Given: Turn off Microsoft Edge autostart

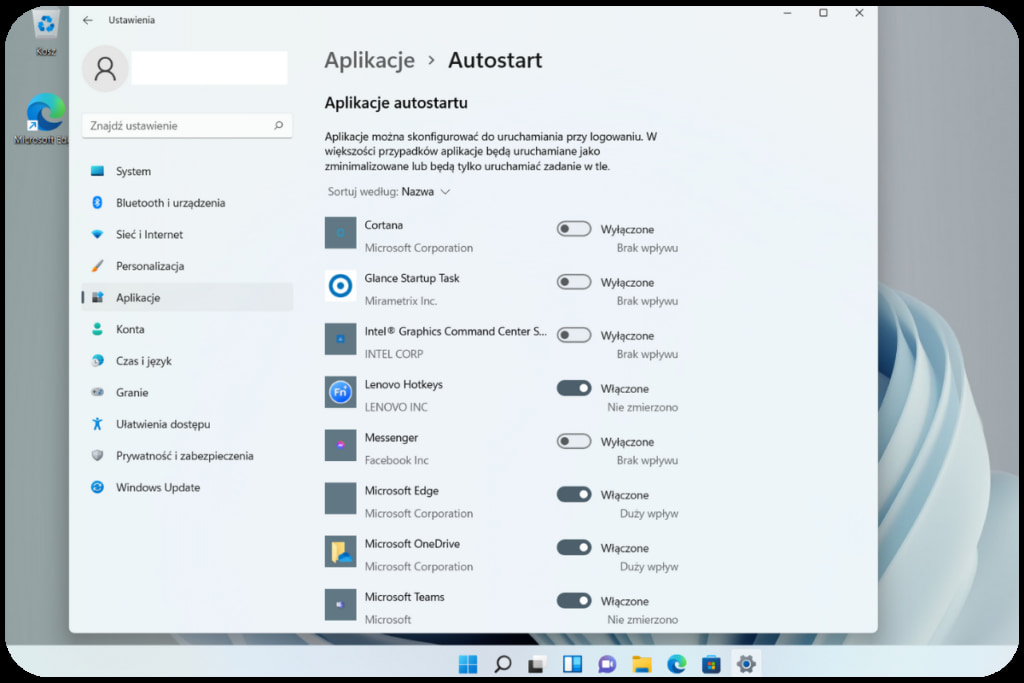Looking at the screenshot, I should [573, 494].
